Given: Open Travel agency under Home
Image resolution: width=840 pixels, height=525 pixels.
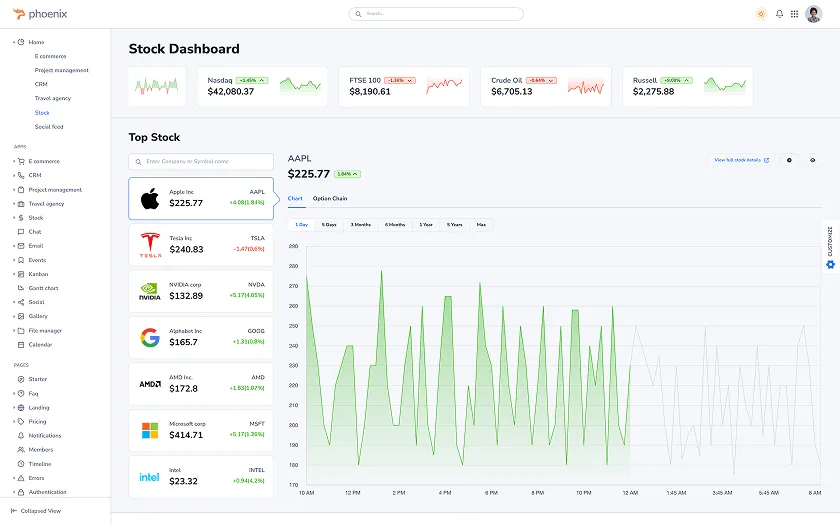Looking at the screenshot, I should click(x=52, y=99).
